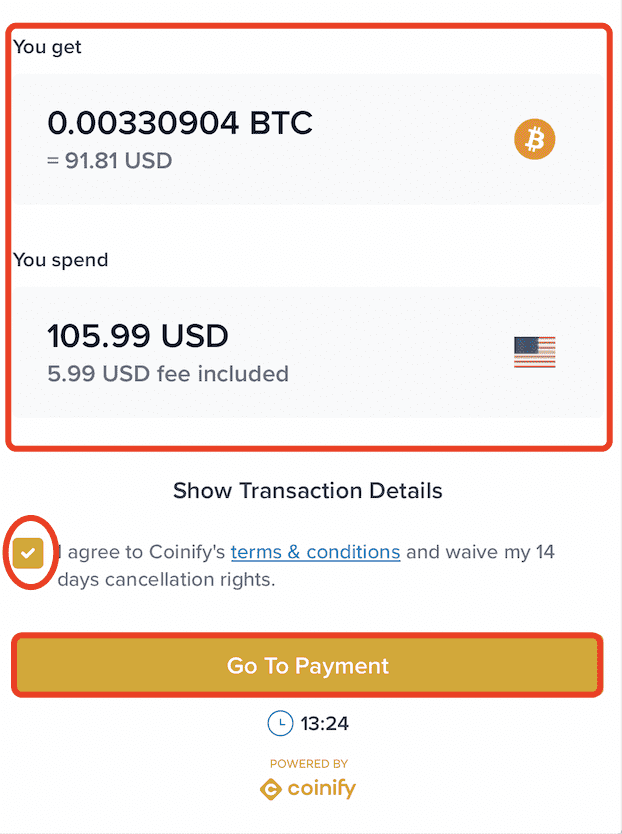Click the You get label
622x834 pixels.
pos(47,47)
